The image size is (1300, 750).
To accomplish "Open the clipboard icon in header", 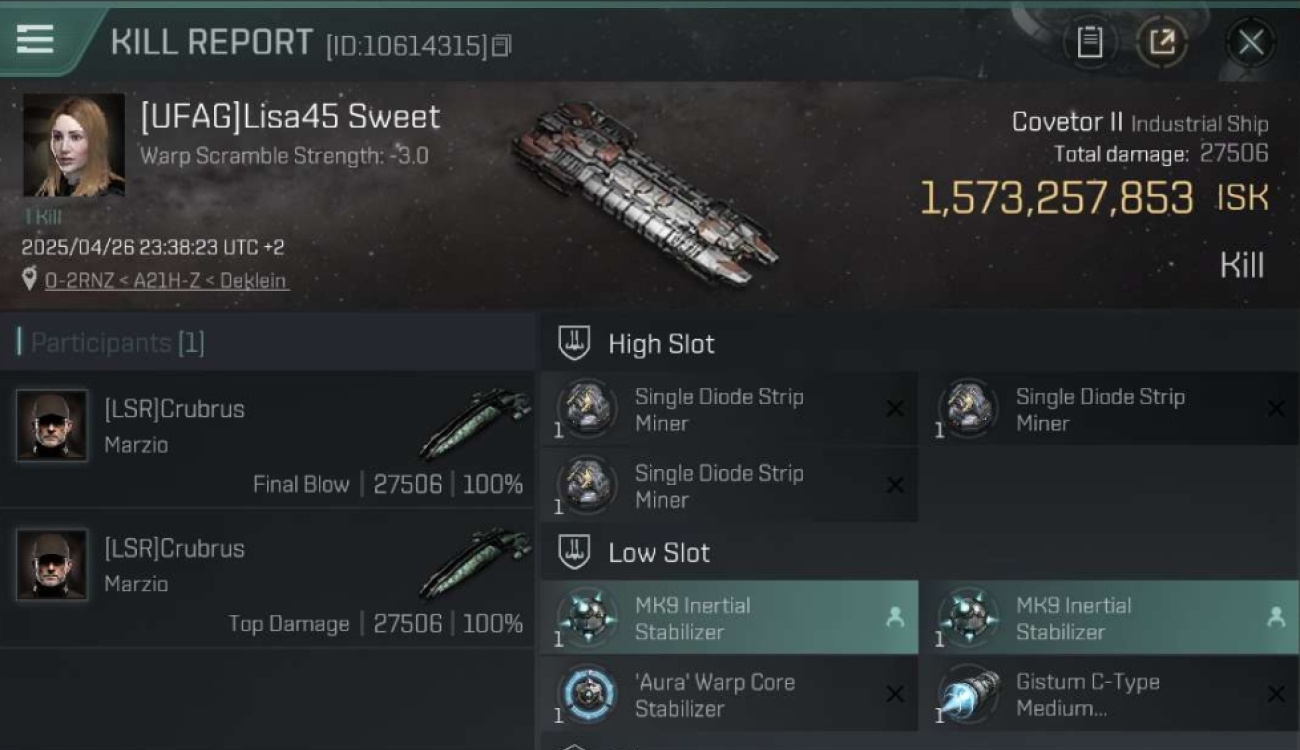I will pyautogui.click(x=1089, y=42).
